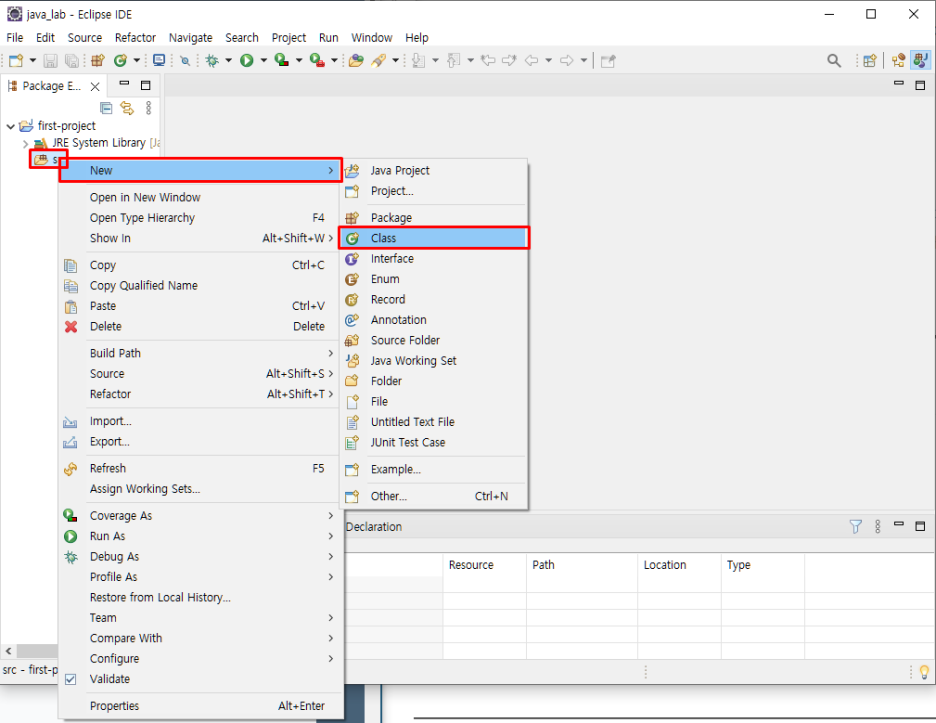Click the green Run toolbar button

click(x=247, y=60)
